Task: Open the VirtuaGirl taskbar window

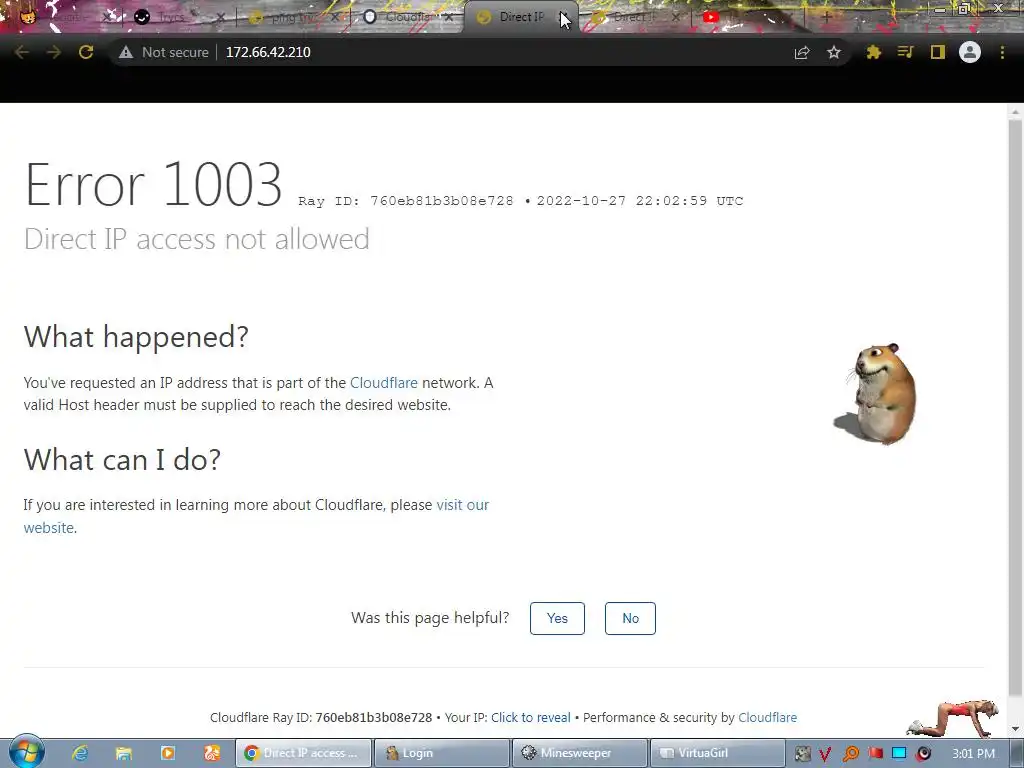Action: click(718, 753)
